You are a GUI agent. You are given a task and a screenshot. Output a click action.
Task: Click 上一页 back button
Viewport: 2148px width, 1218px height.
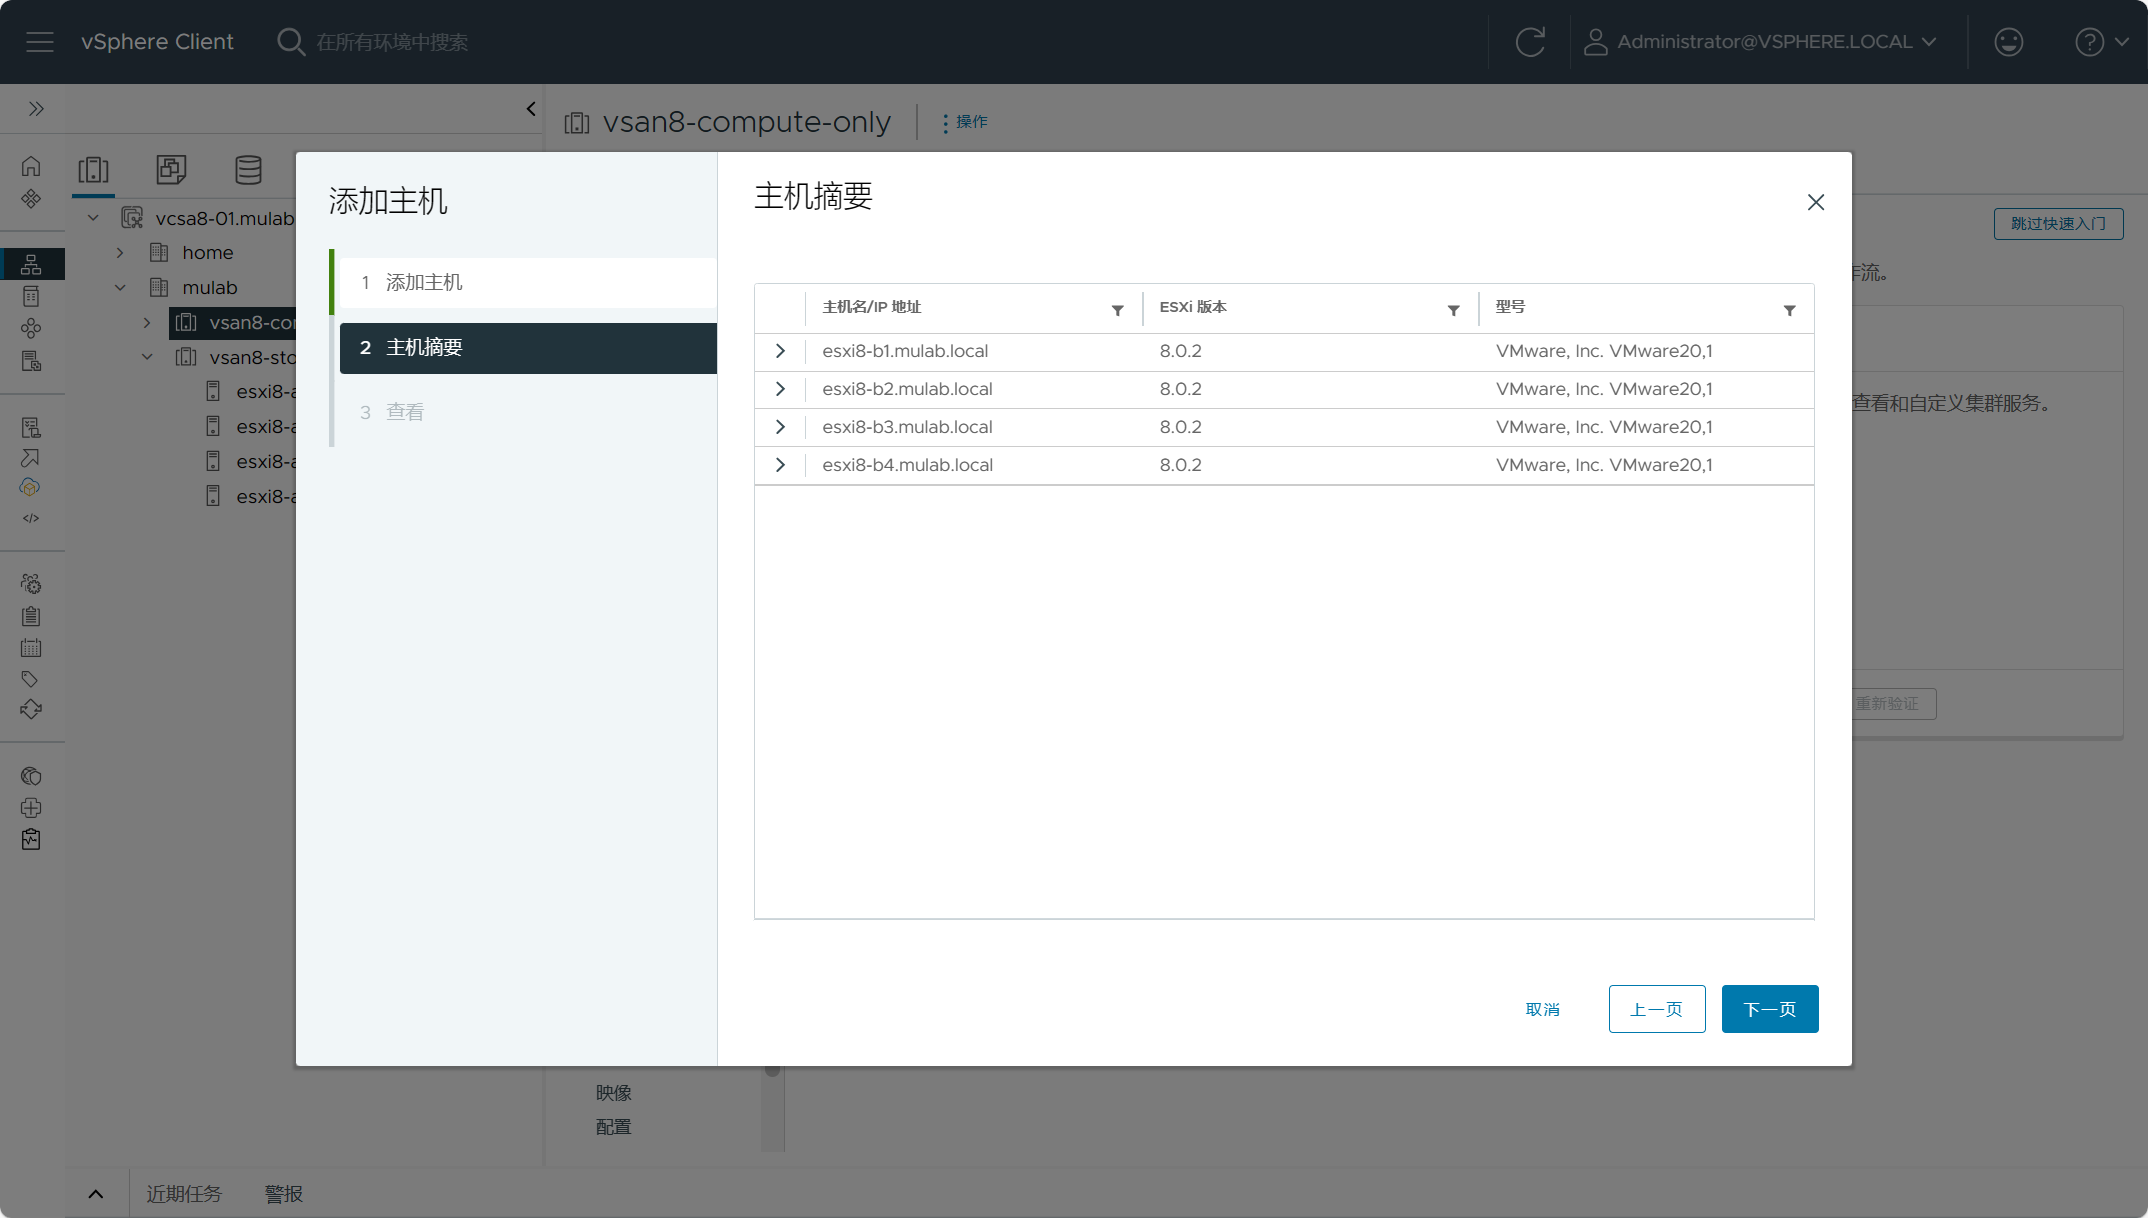[x=1657, y=1010]
